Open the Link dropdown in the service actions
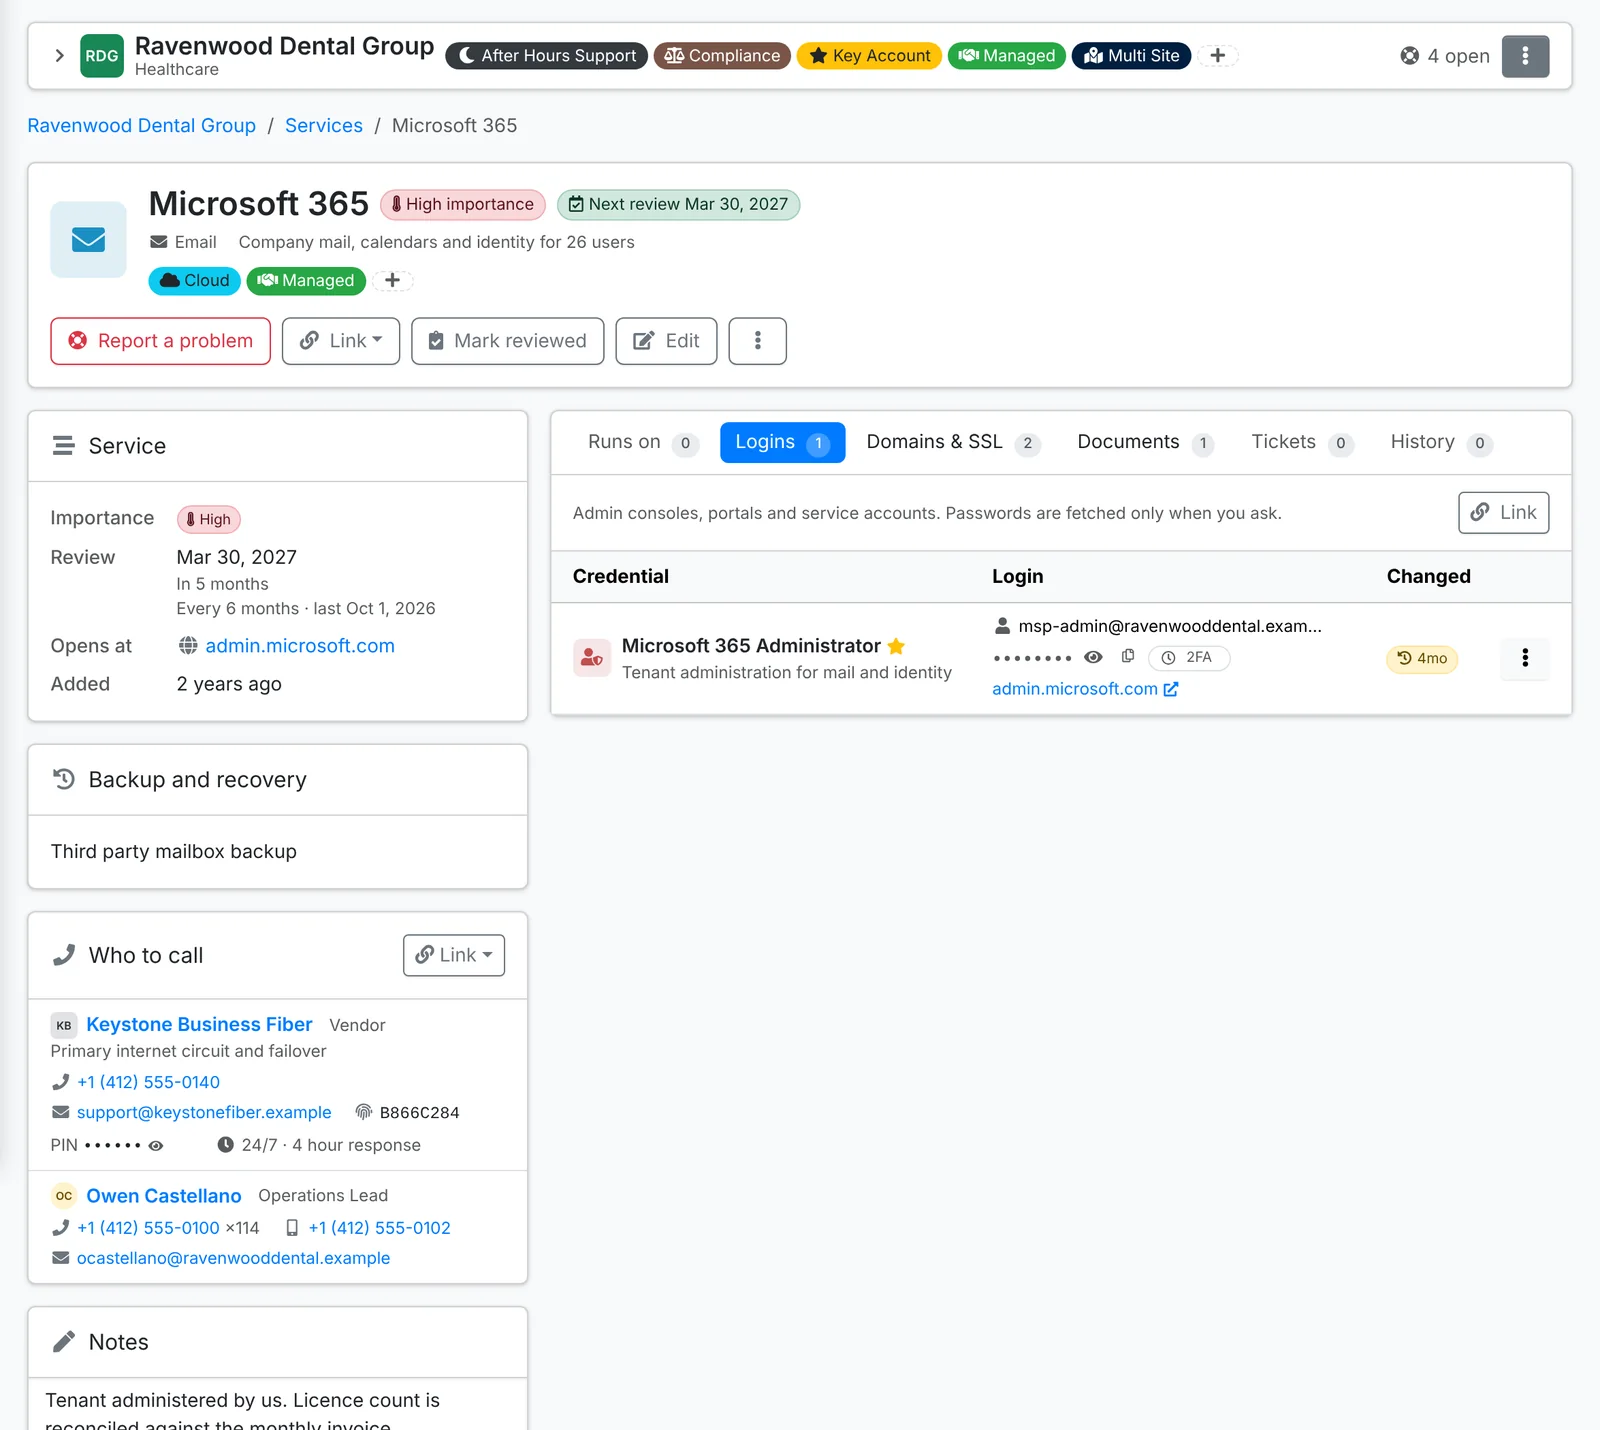 coord(341,341)
